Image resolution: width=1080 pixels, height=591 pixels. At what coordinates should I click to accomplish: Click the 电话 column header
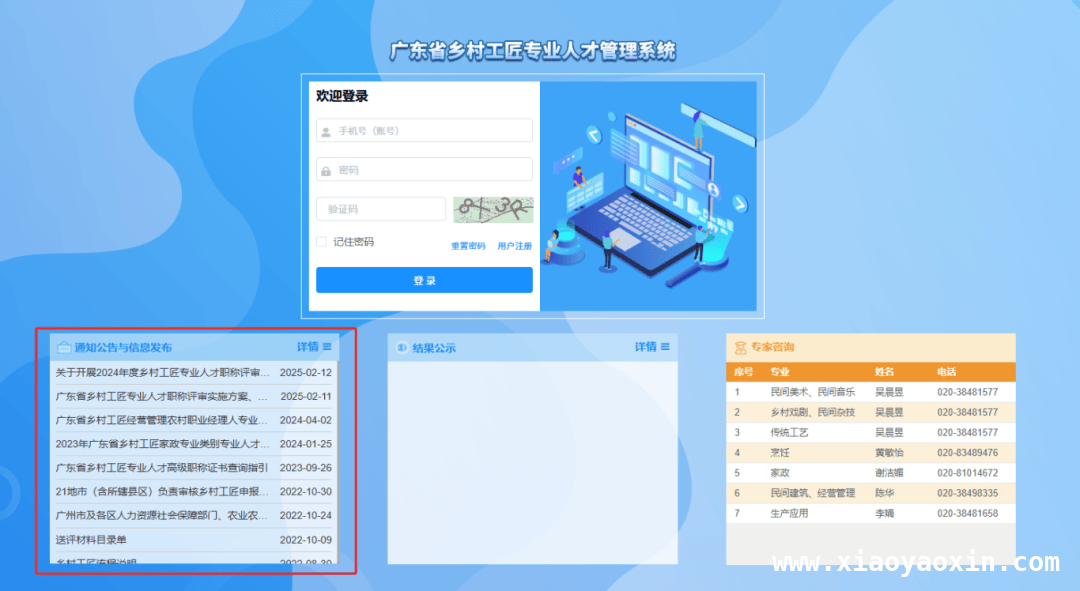coord(946,372)
